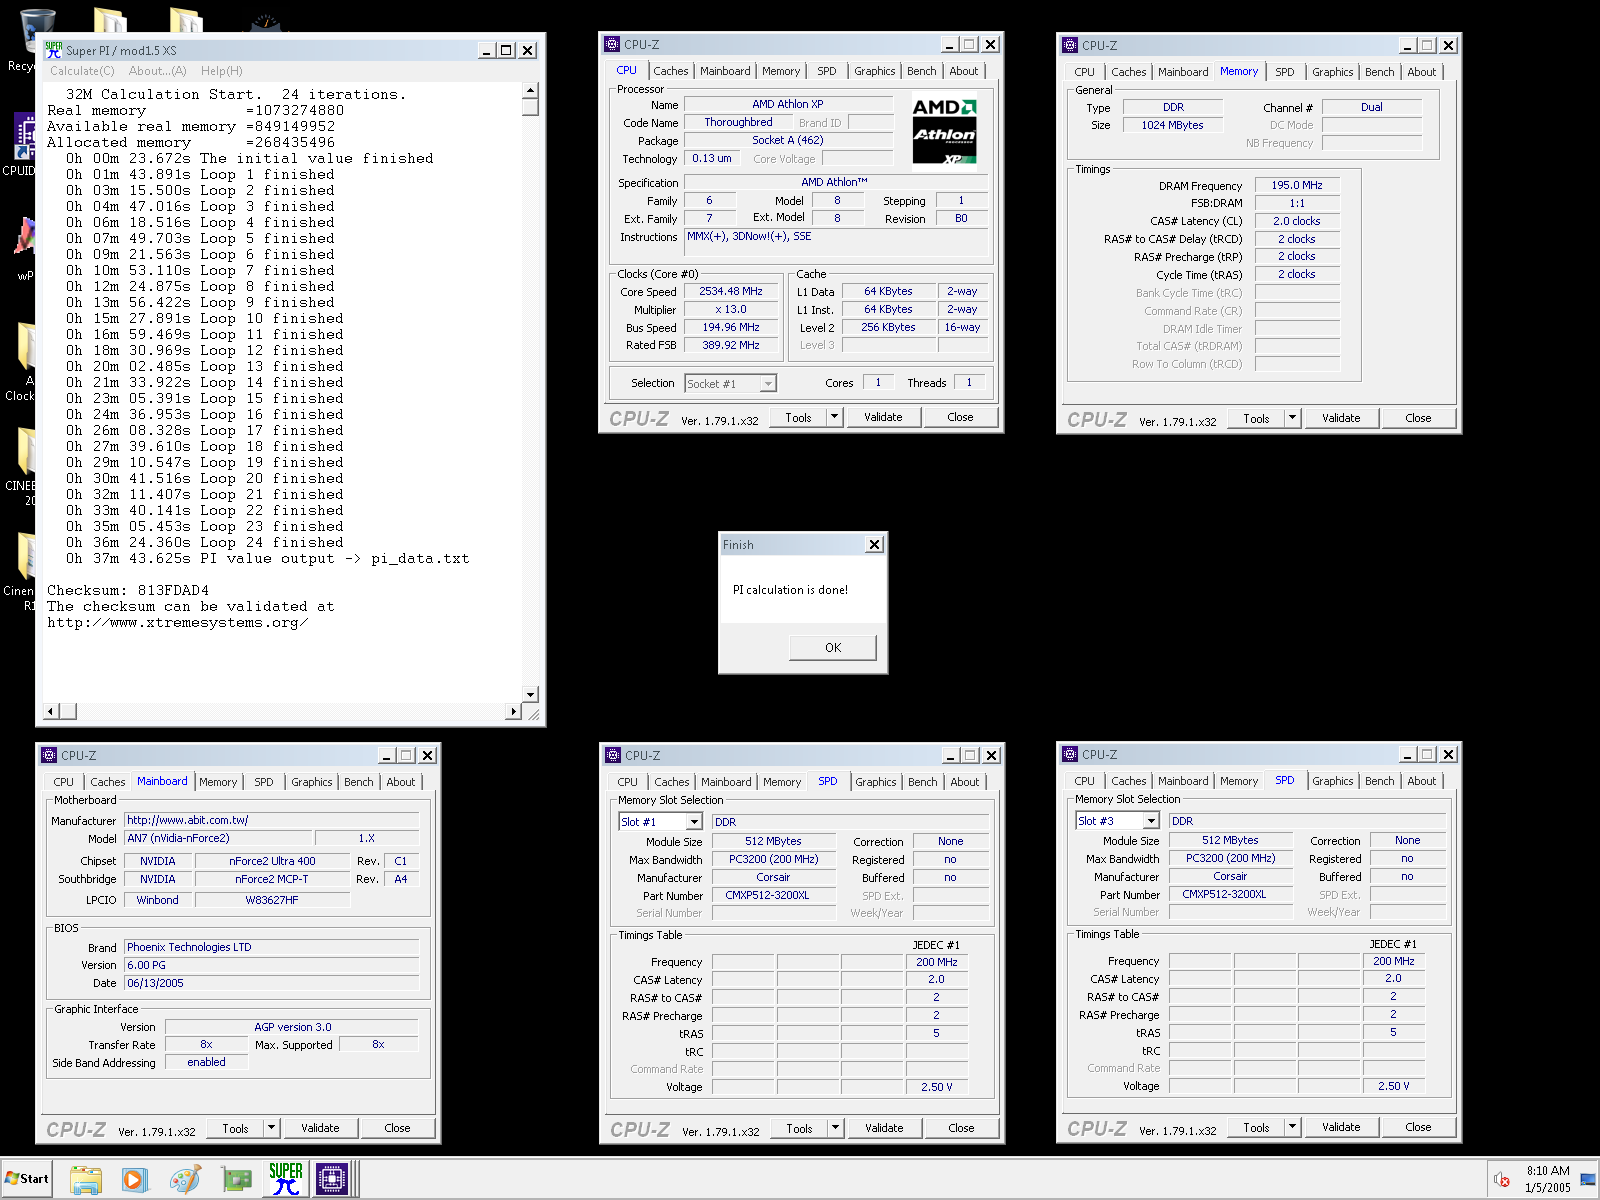Image resolution: width=1600 pixels, height=1200 pixels.
Task: Click the system tray clock 8:10 AM
Action: click(1547, 1170)
